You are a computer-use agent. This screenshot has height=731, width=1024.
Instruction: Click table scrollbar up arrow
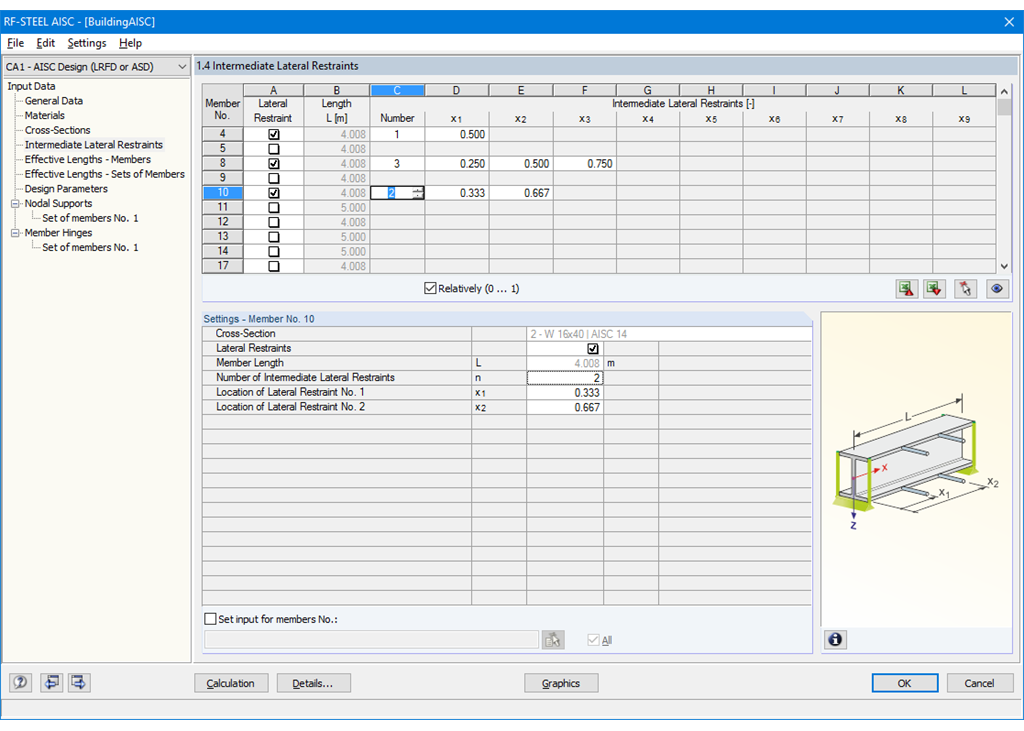[1004, 91]
